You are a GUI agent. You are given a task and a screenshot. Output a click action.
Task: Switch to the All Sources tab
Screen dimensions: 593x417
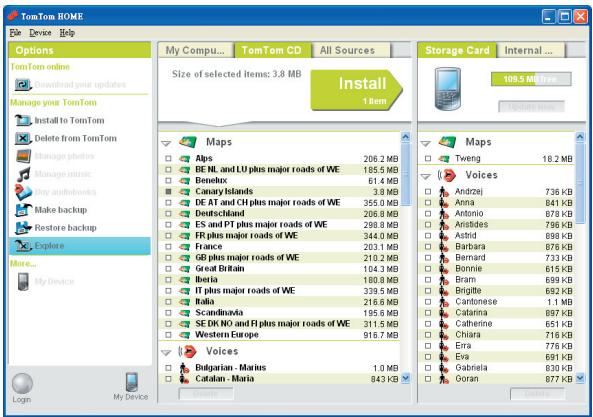[350, 50]
